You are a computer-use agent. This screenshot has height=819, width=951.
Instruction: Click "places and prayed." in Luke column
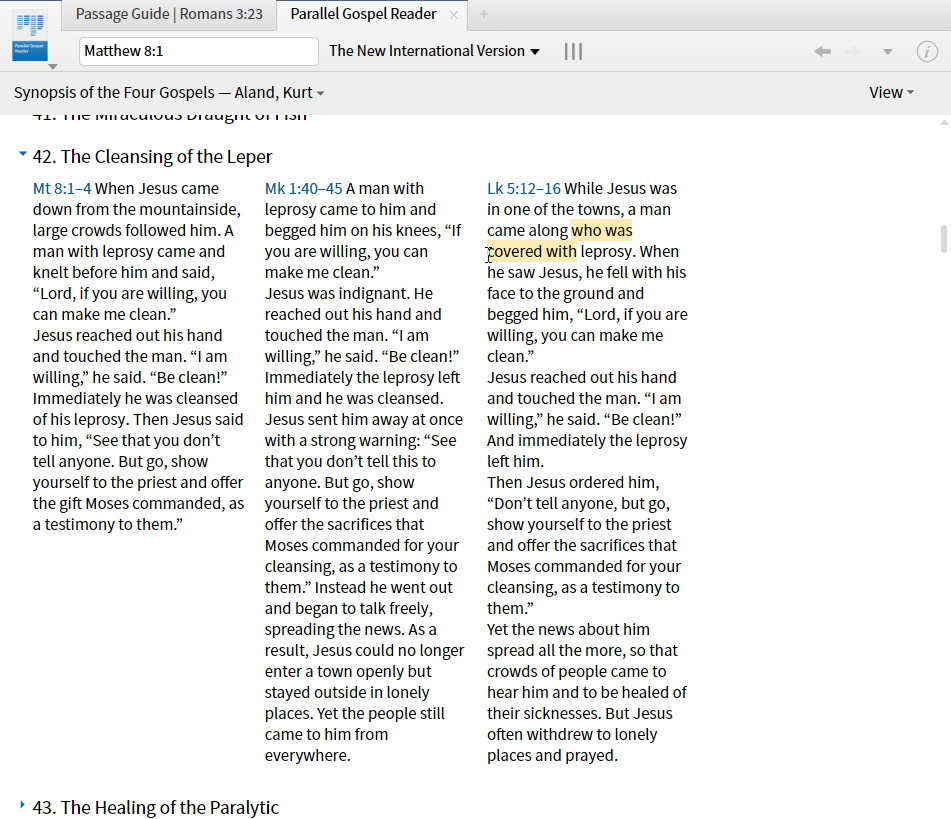click(x=552, y=756)
